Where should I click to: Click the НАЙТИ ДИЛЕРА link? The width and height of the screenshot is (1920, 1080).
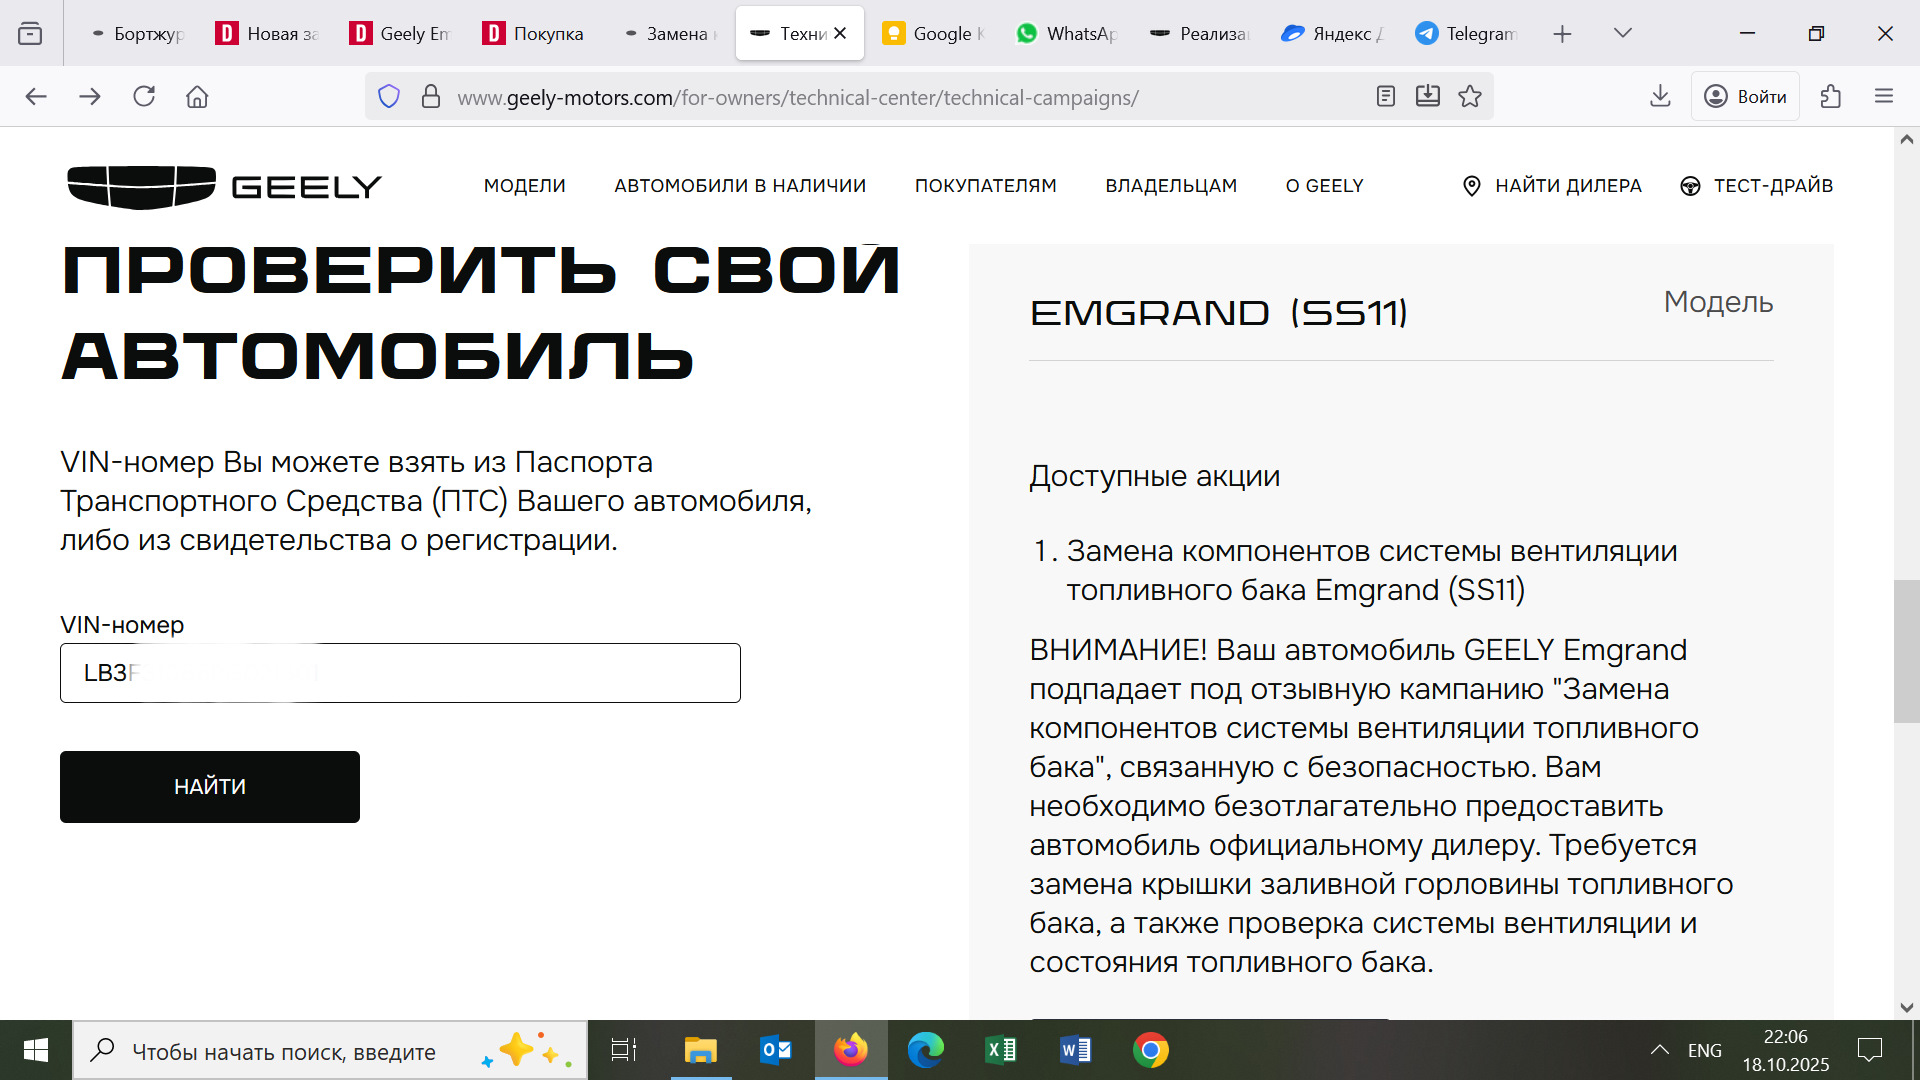point(1552,186)
